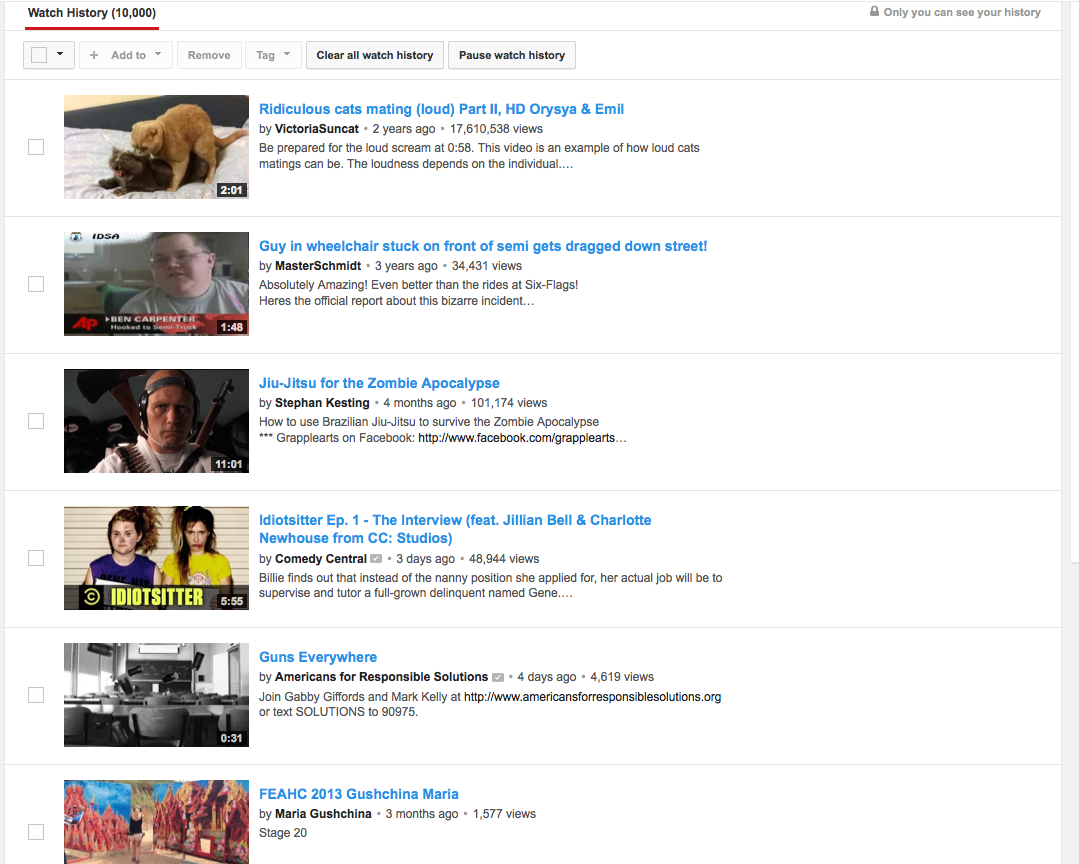
Task: Click the Remove button
Action: tap(209, 55)
